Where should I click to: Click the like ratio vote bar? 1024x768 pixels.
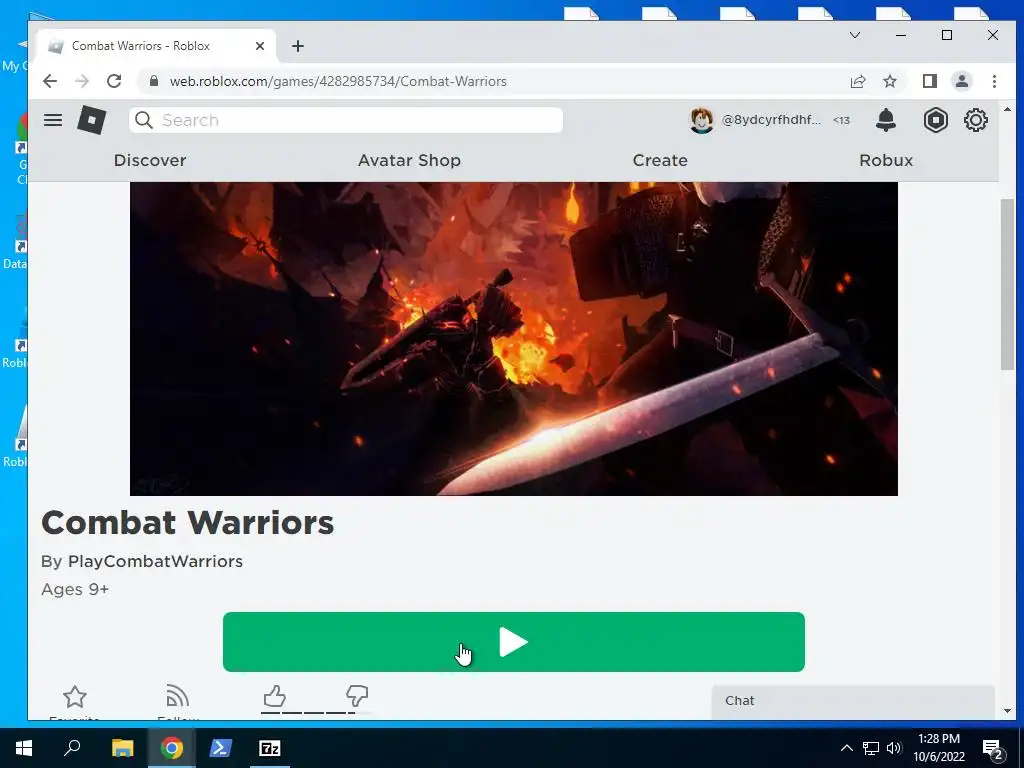pos(315,712)
